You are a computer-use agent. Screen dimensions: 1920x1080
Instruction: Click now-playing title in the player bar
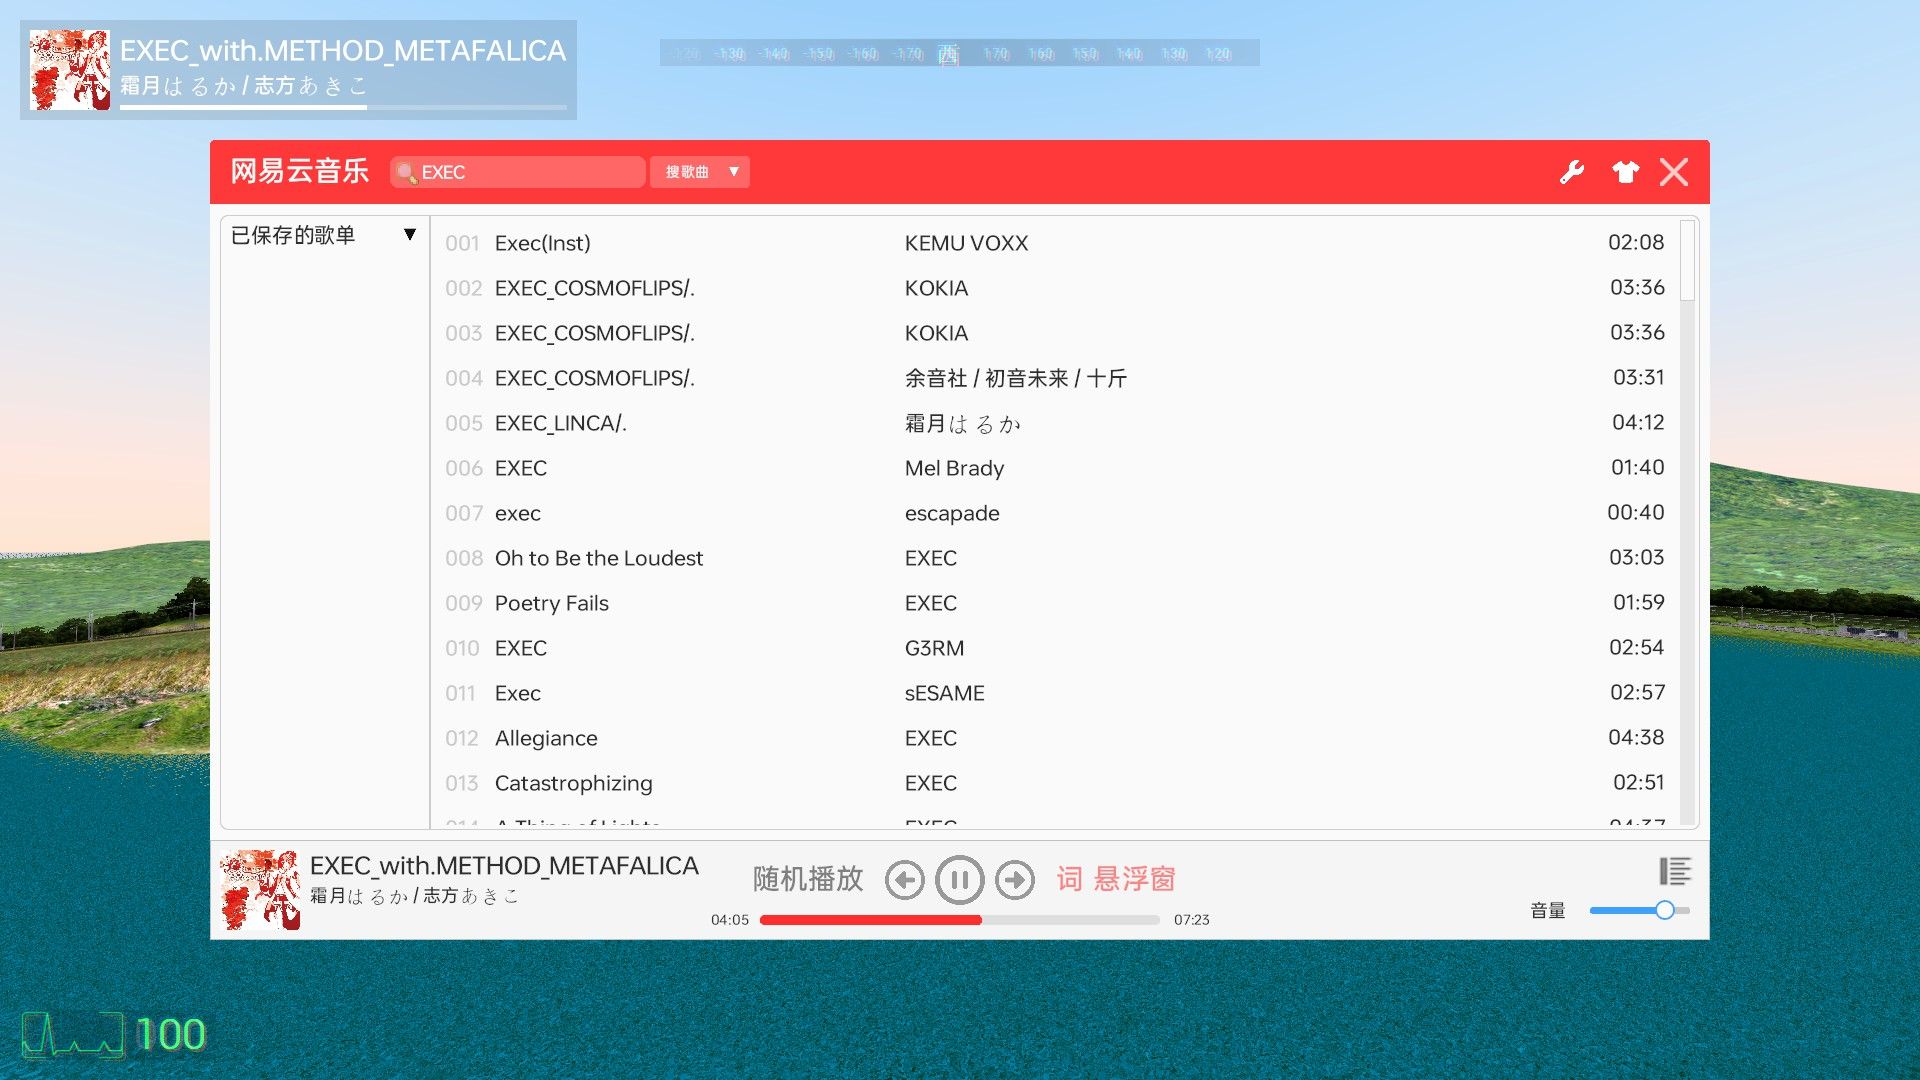pyautogui.click(x=504, y=866)
